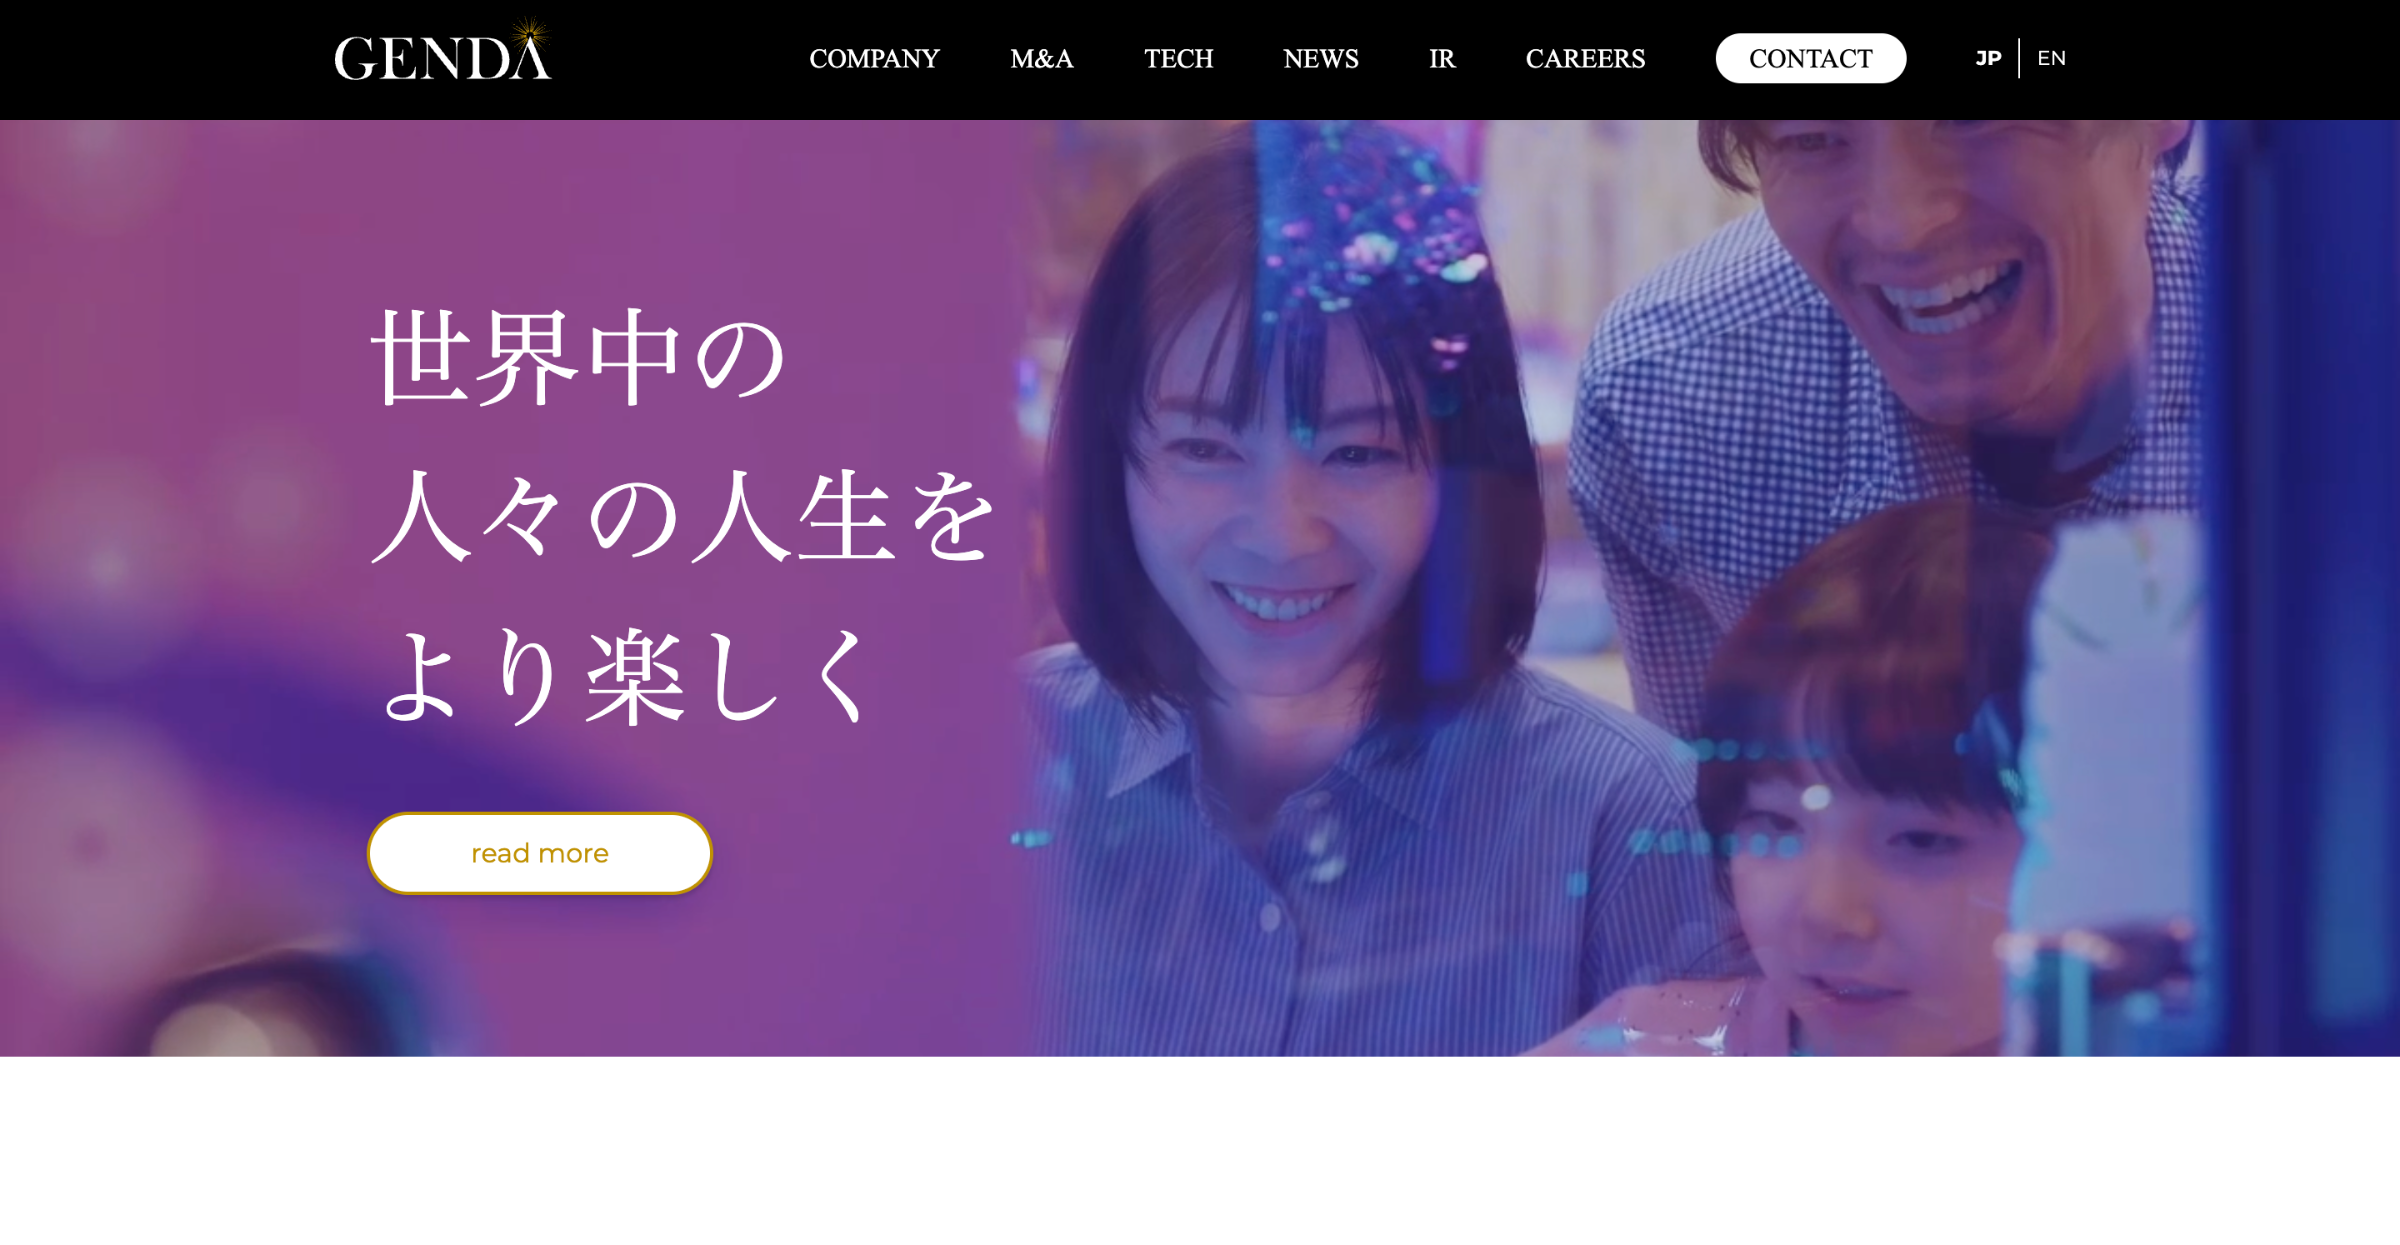Viewport: 2400px width, 1245px height.
Task: Click the NEWS navigation item
Action: (1321, 59)
